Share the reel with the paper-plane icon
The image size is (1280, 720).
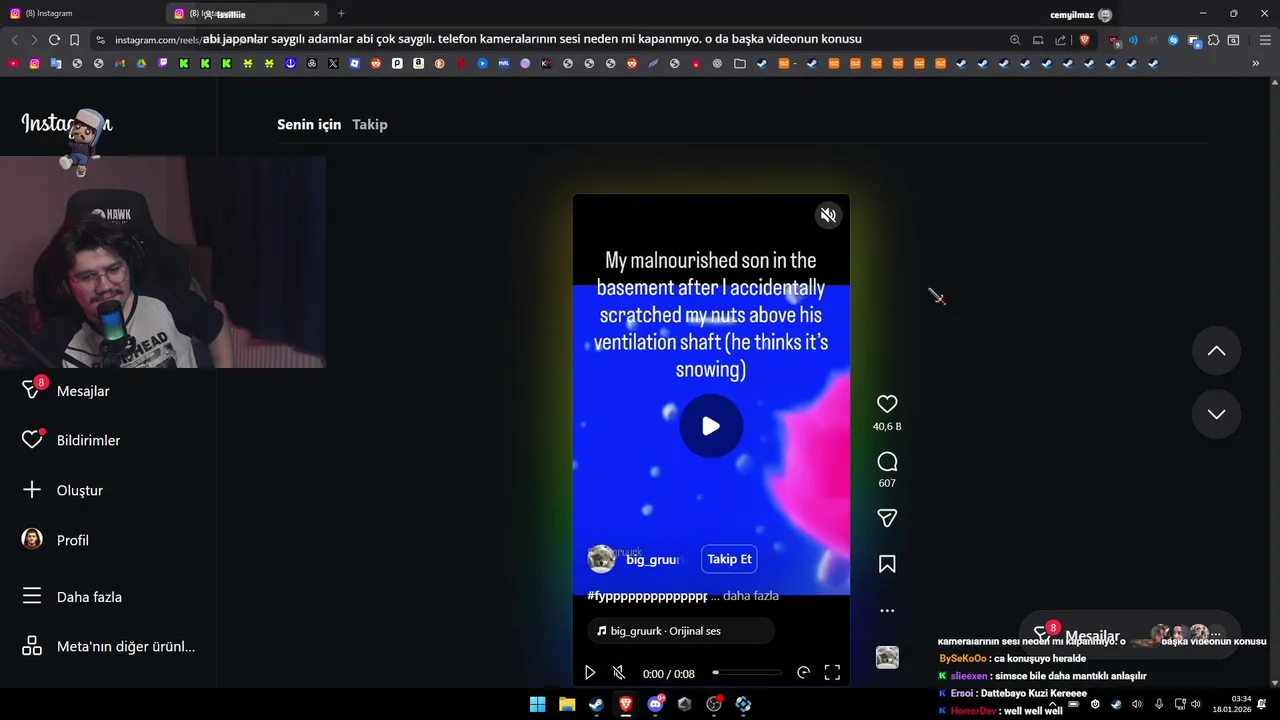[x=887, y=518]
